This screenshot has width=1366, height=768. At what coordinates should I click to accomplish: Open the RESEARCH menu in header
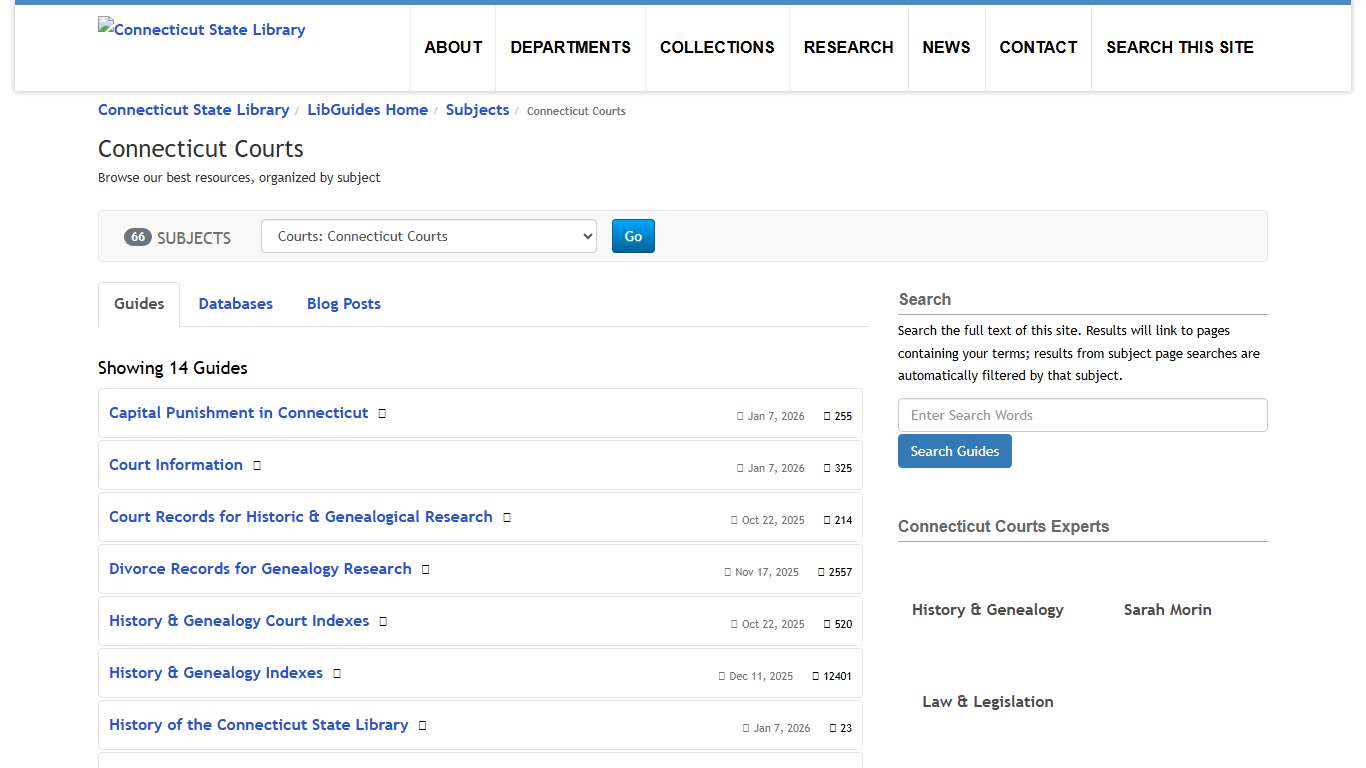(x=848, y=47)
